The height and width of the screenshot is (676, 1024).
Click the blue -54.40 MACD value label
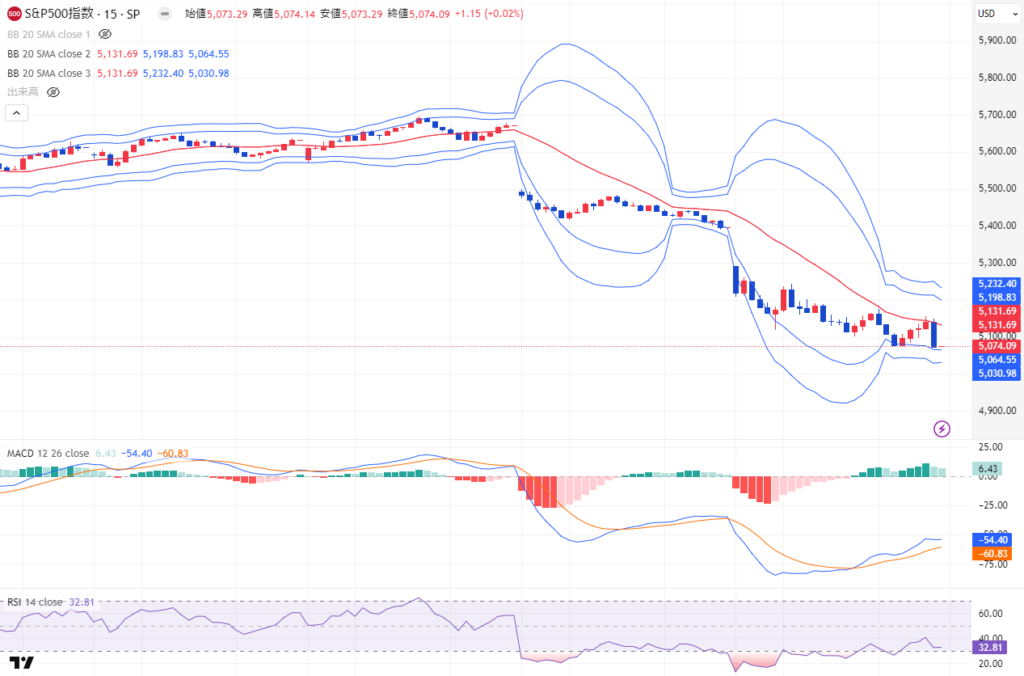(997, 539)
